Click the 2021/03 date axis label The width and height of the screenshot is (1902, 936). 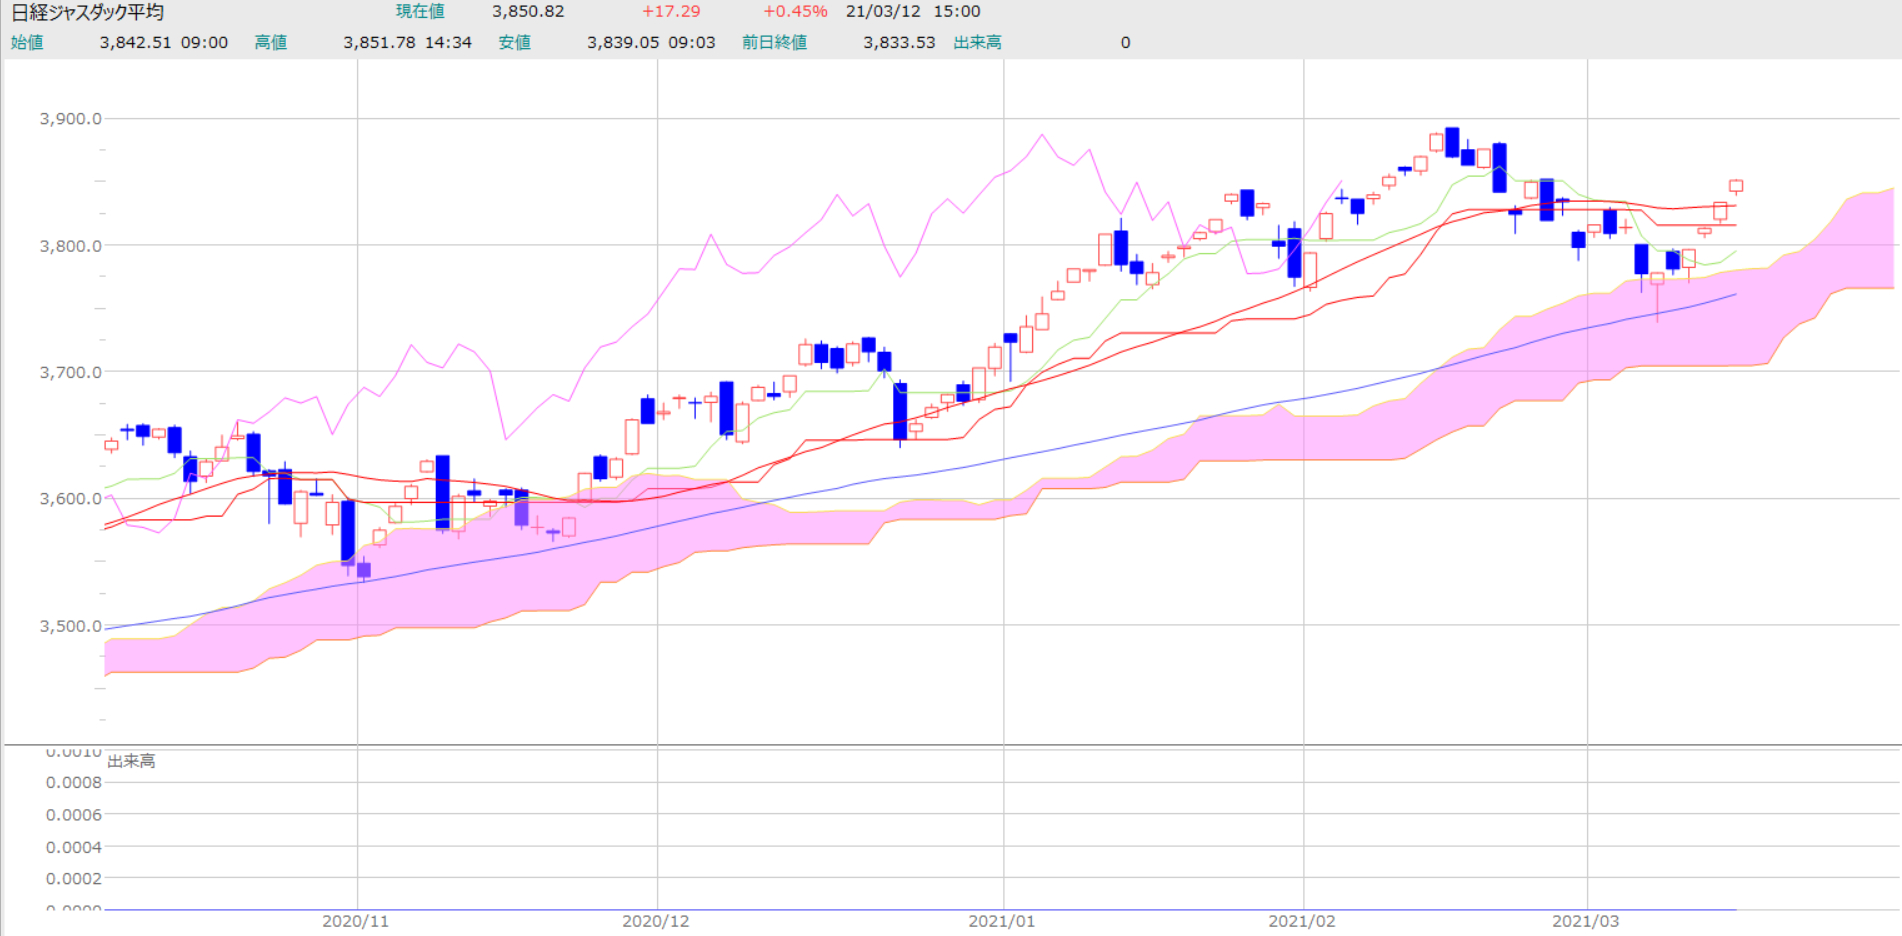1586,921
